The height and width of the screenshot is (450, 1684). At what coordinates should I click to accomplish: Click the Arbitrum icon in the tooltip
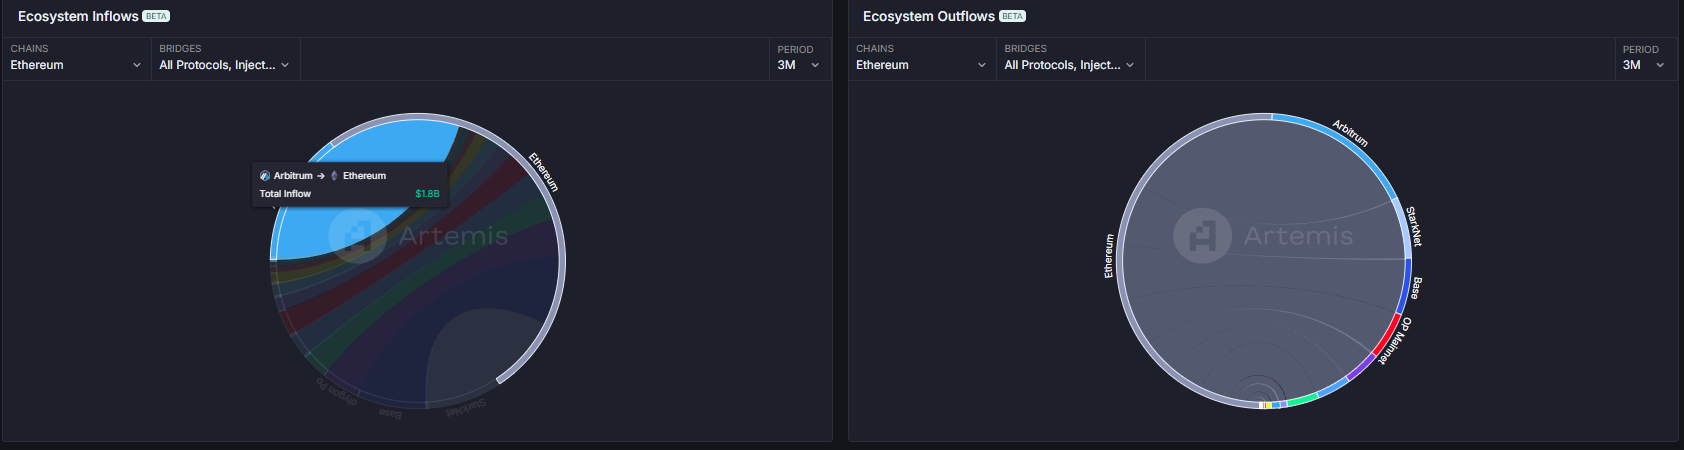click(x=265, y=176)
